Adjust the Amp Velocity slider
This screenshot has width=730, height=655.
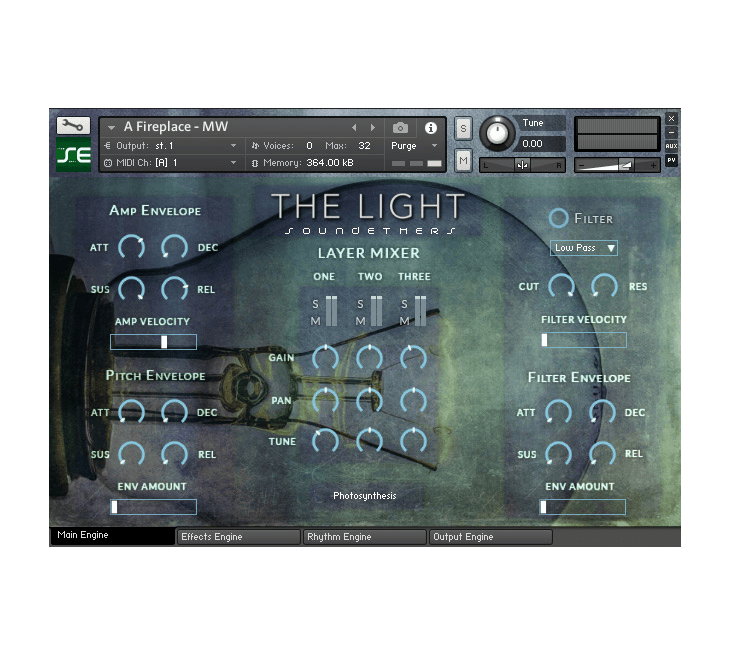153,342
